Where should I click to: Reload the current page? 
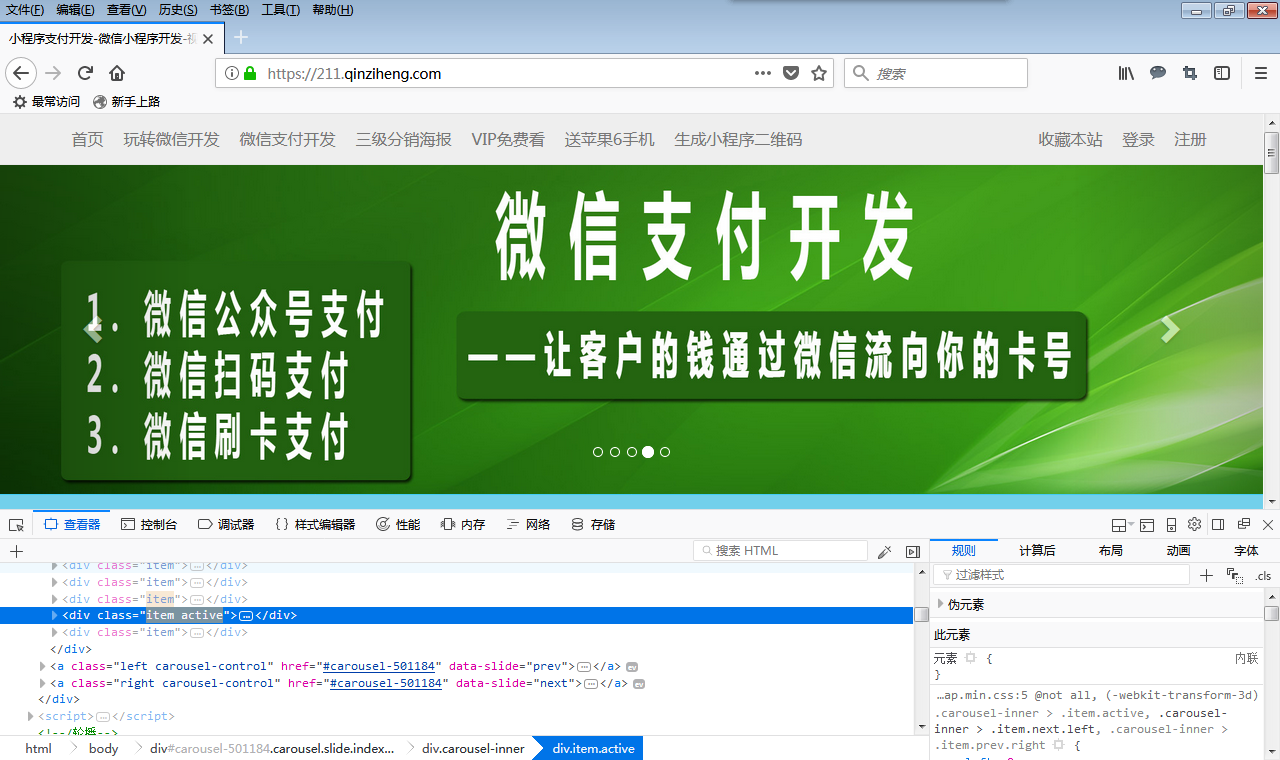tap(85, 73)
